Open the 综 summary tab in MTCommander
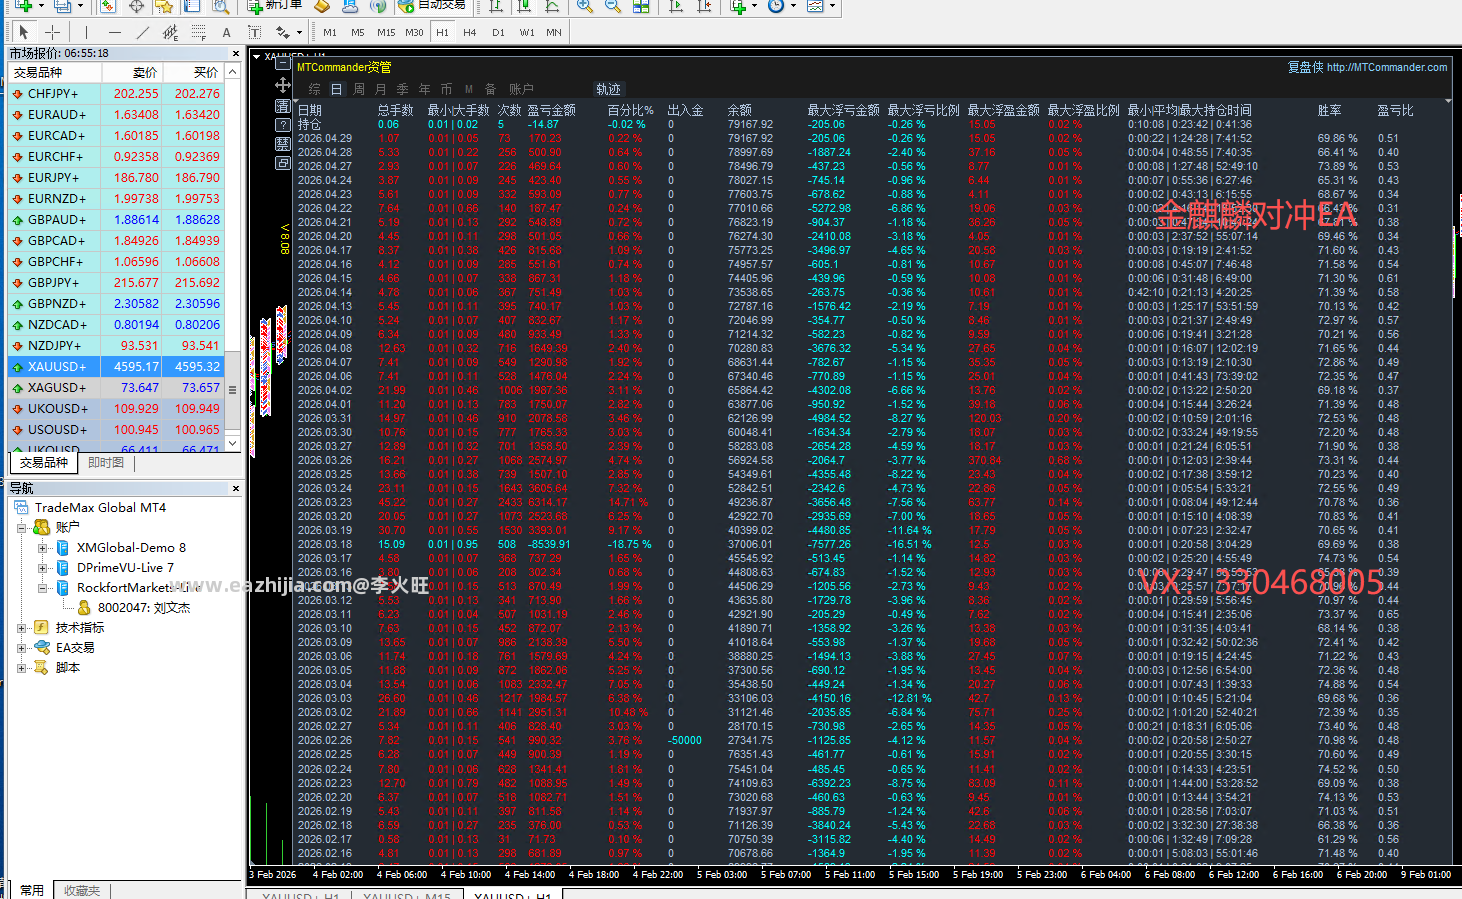The image size is (1462, 899). 314,89
